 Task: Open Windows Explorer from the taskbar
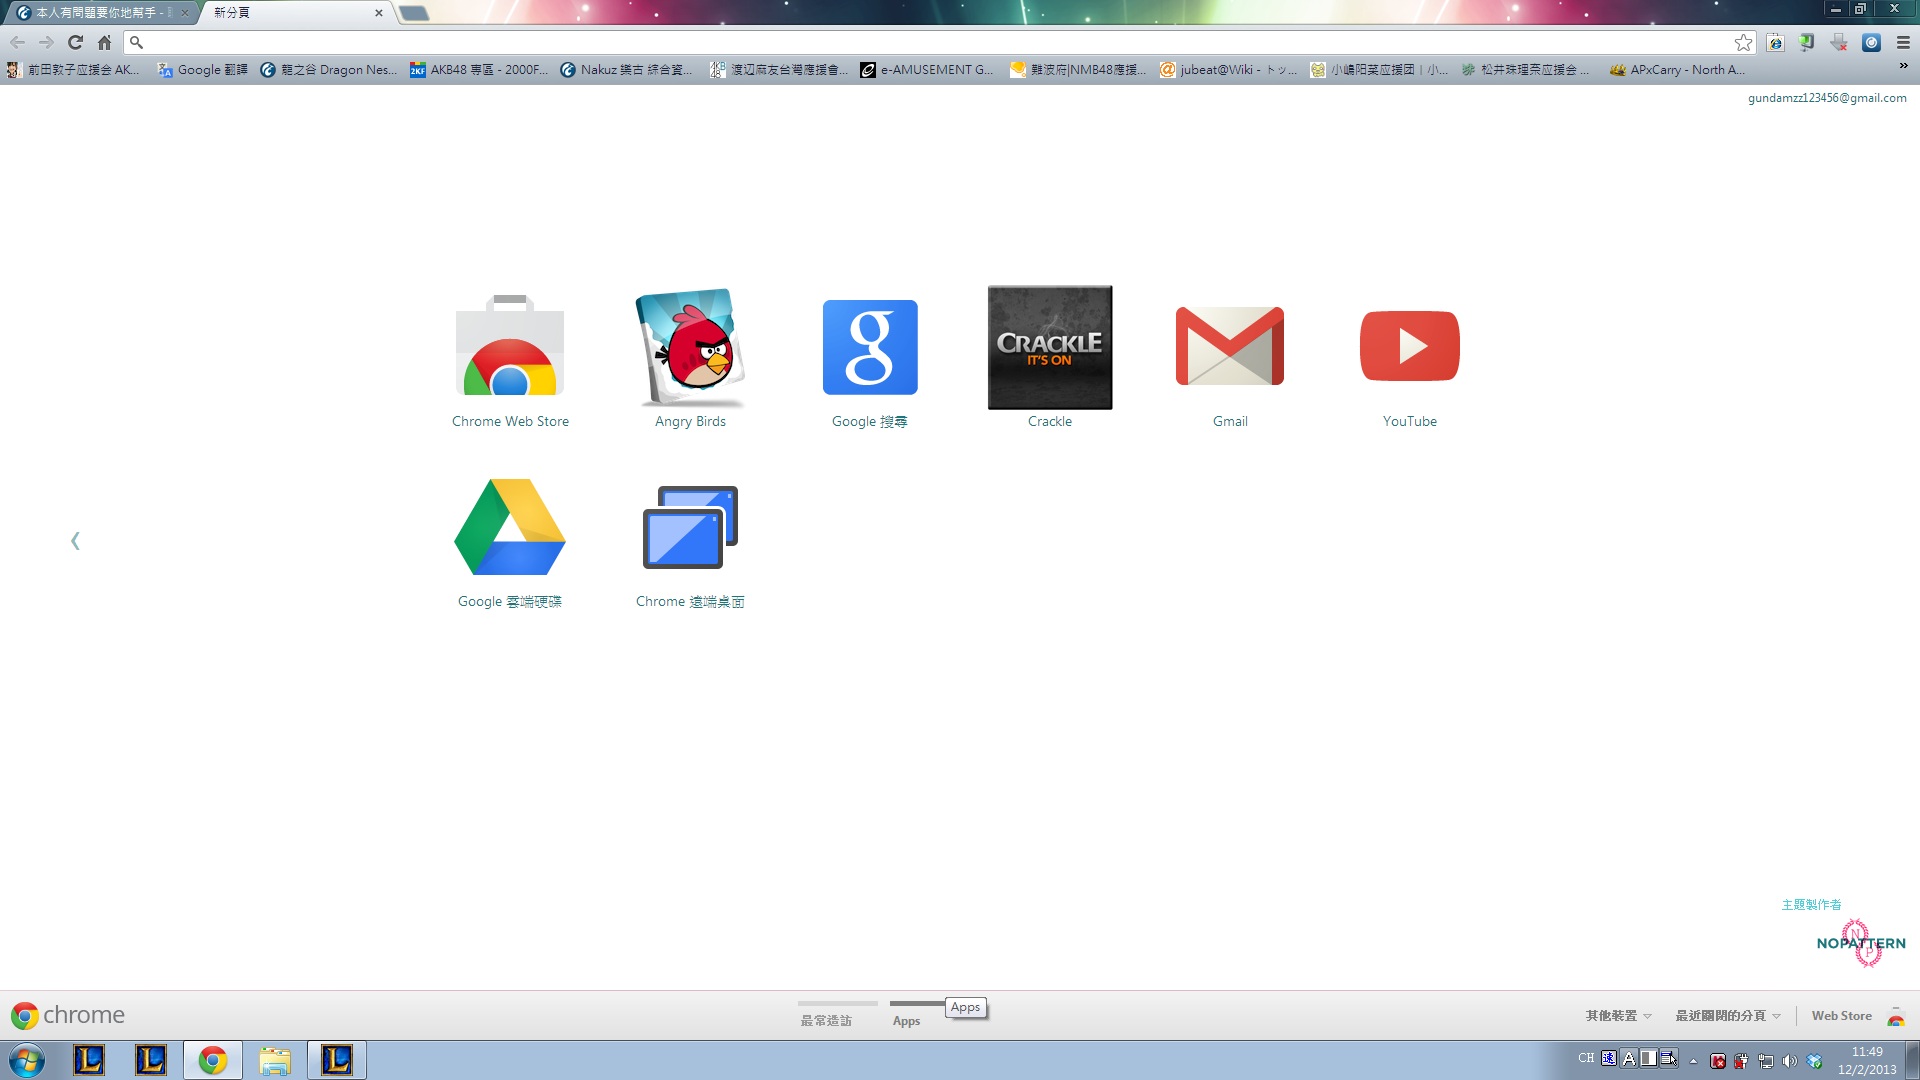pos(275,1060)
